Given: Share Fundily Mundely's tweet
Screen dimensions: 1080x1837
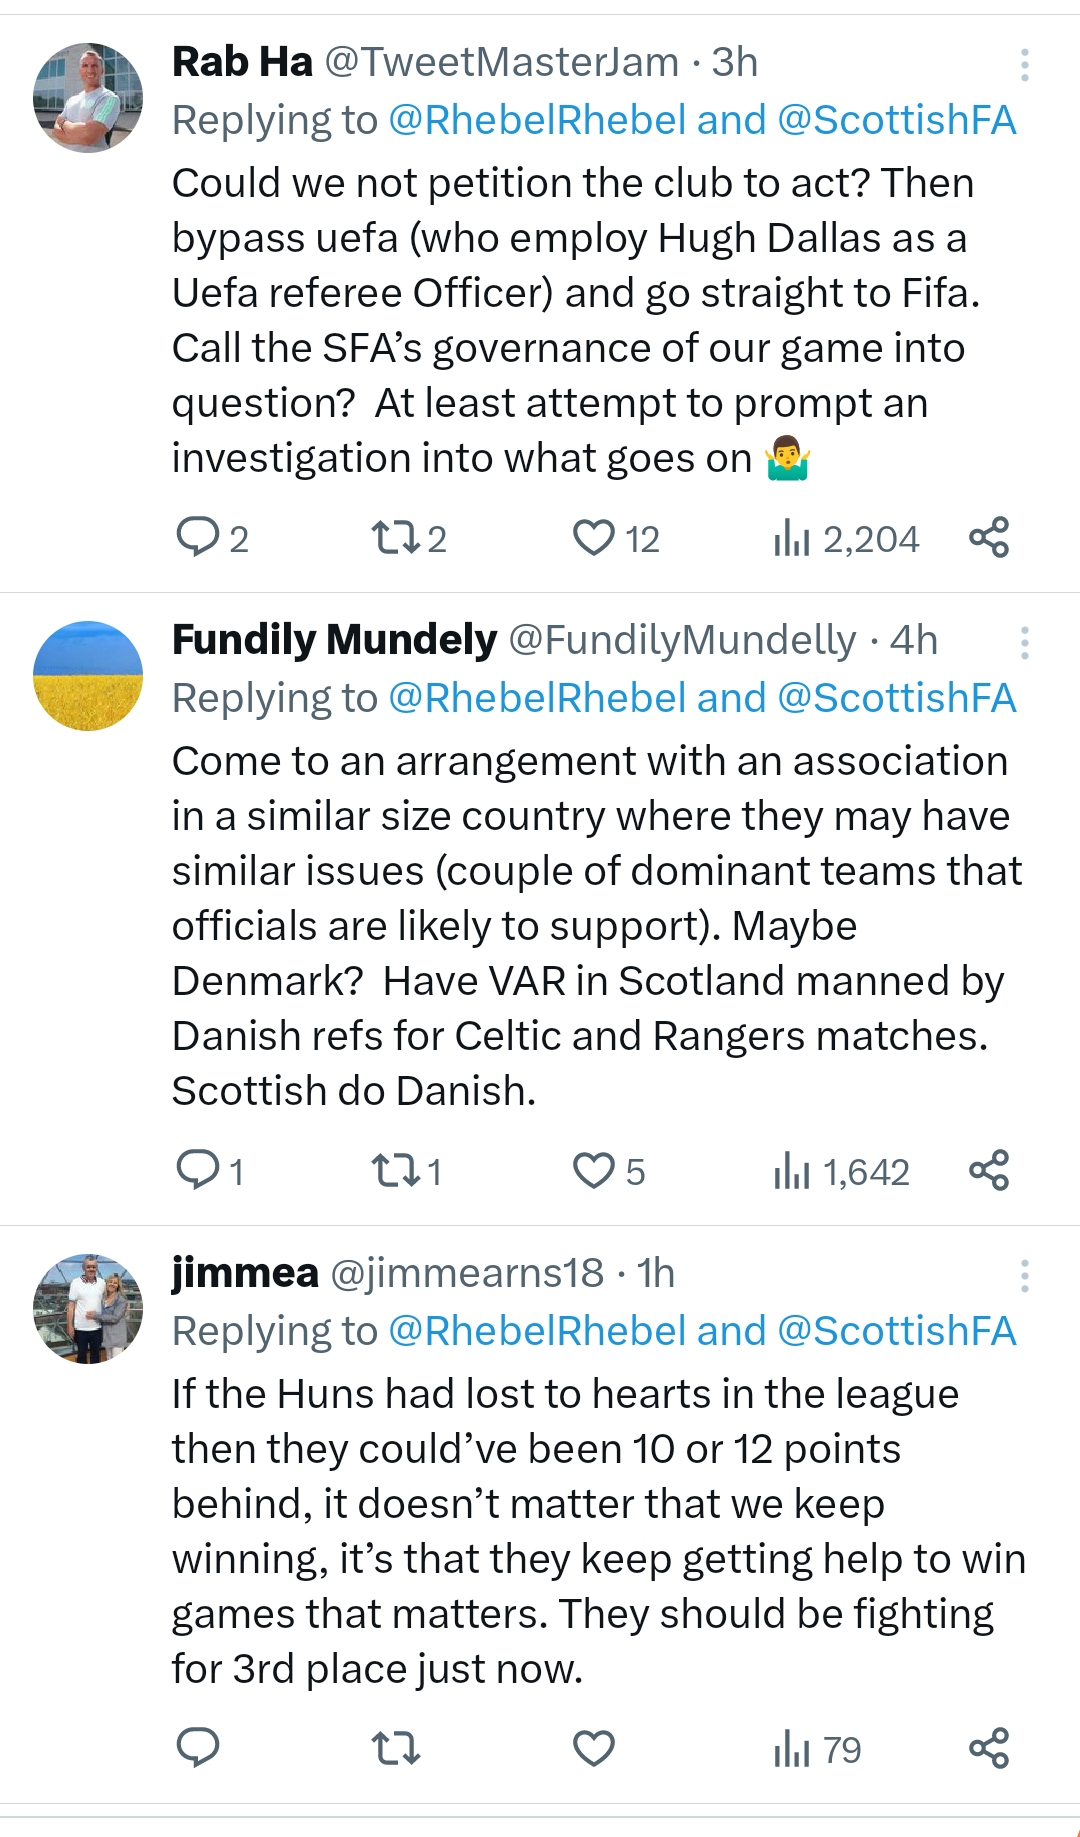Looking at the screenshot, I should click(x=989, y=1170).
